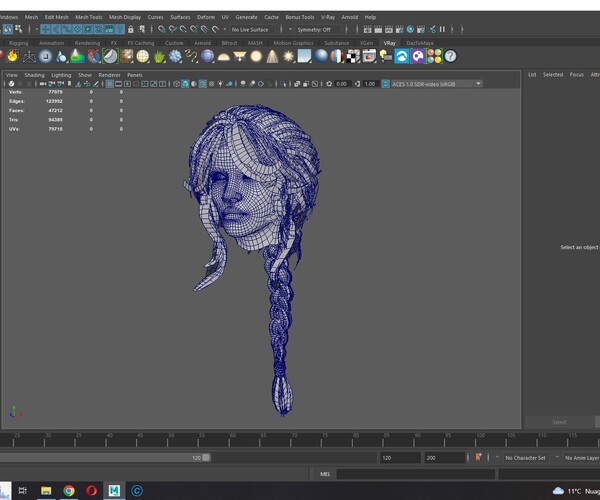This screenshot has width=600, height=500.
Task: Click the V-Ray spotlight cone shelf icon
Action: click(x=272, y=57)
